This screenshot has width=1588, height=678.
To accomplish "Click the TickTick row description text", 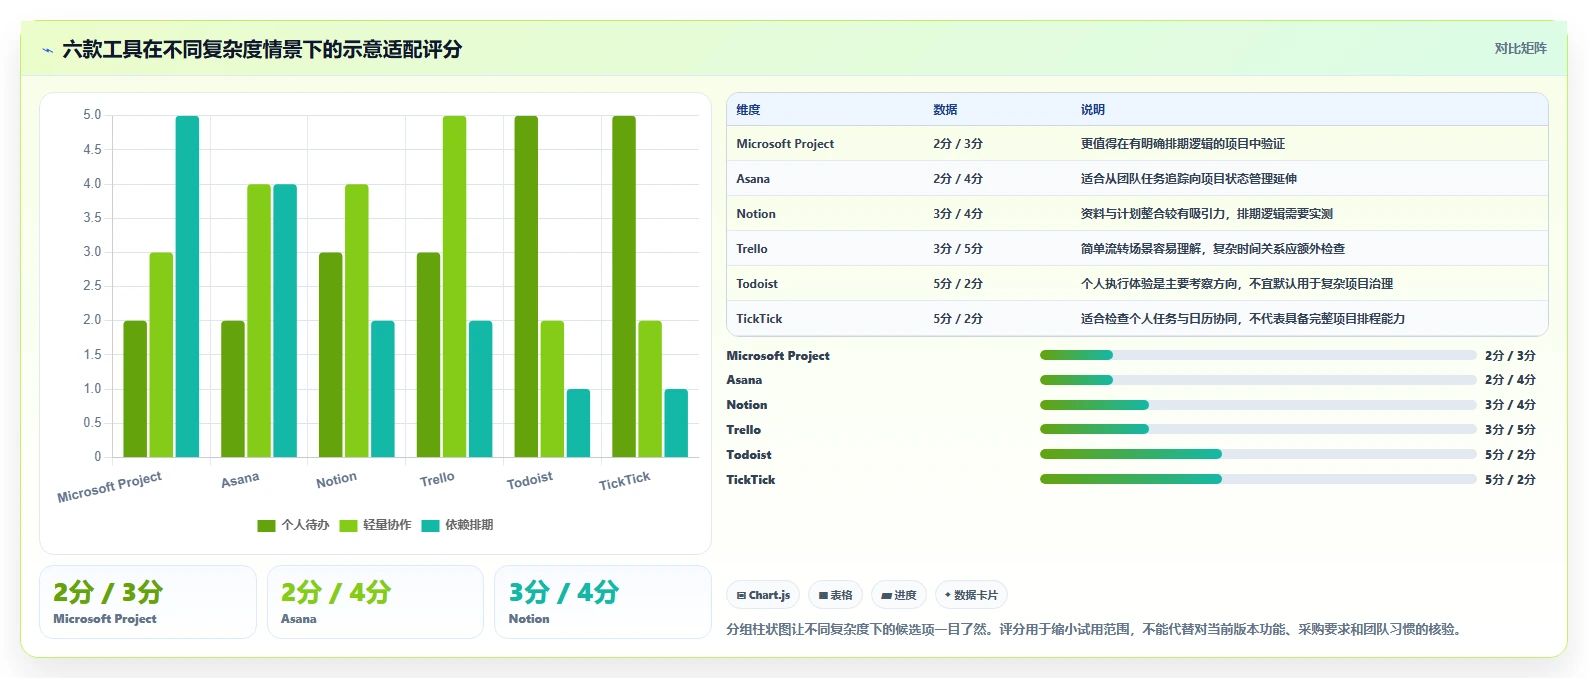I will click(x=1242, y=319).
